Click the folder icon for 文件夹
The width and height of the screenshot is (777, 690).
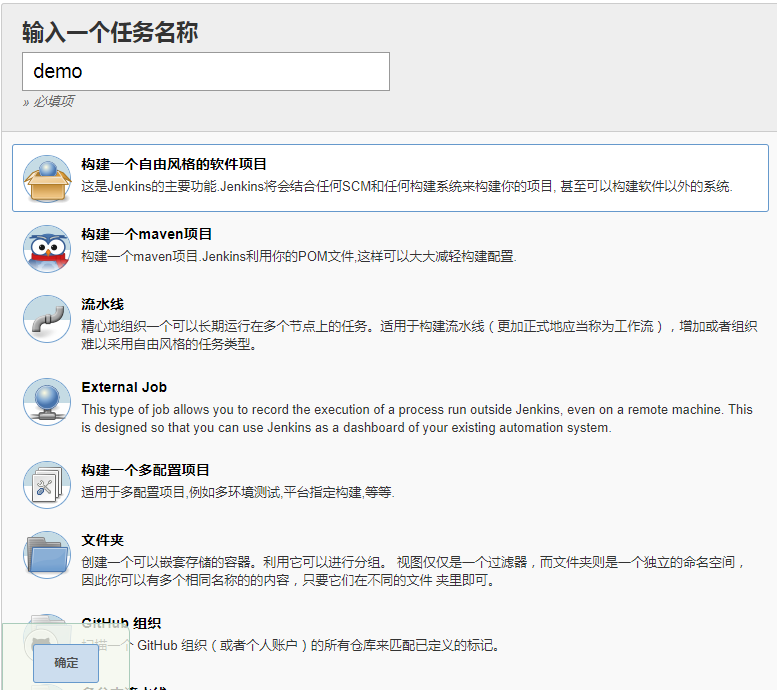pos(47,555)
